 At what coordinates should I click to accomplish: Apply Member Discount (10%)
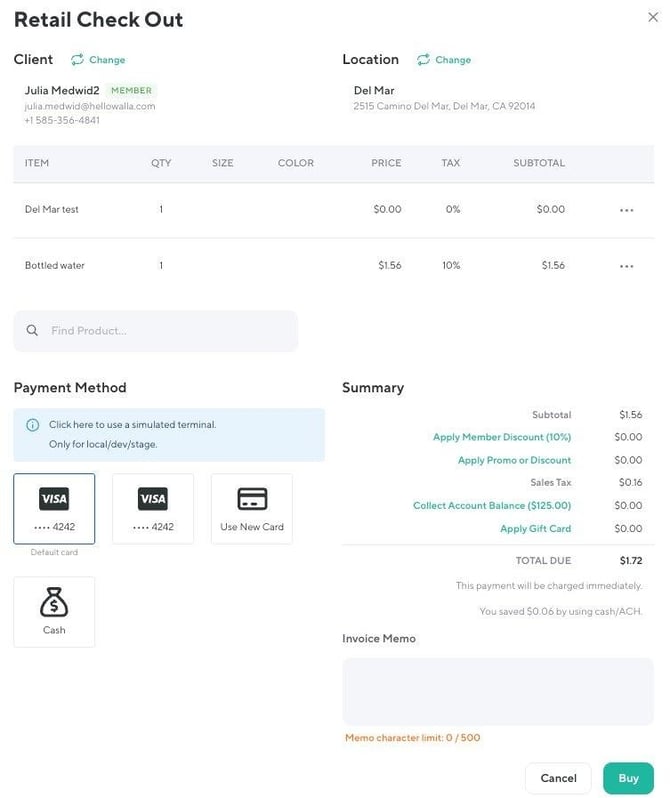(x=502, y=437)
